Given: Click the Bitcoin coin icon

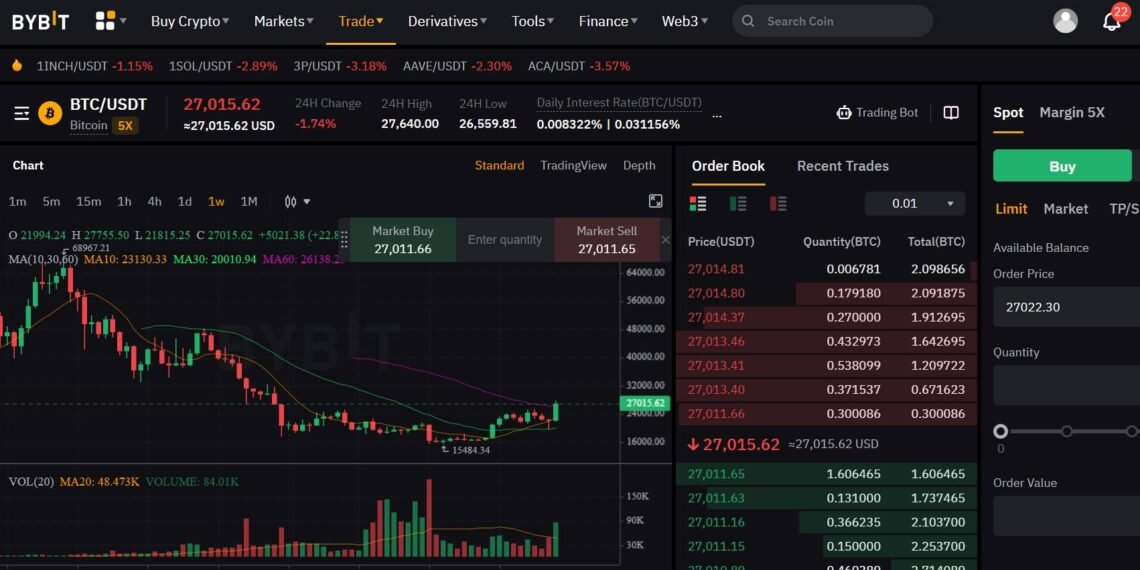Looking at the screenshot, I should point(50,113).
